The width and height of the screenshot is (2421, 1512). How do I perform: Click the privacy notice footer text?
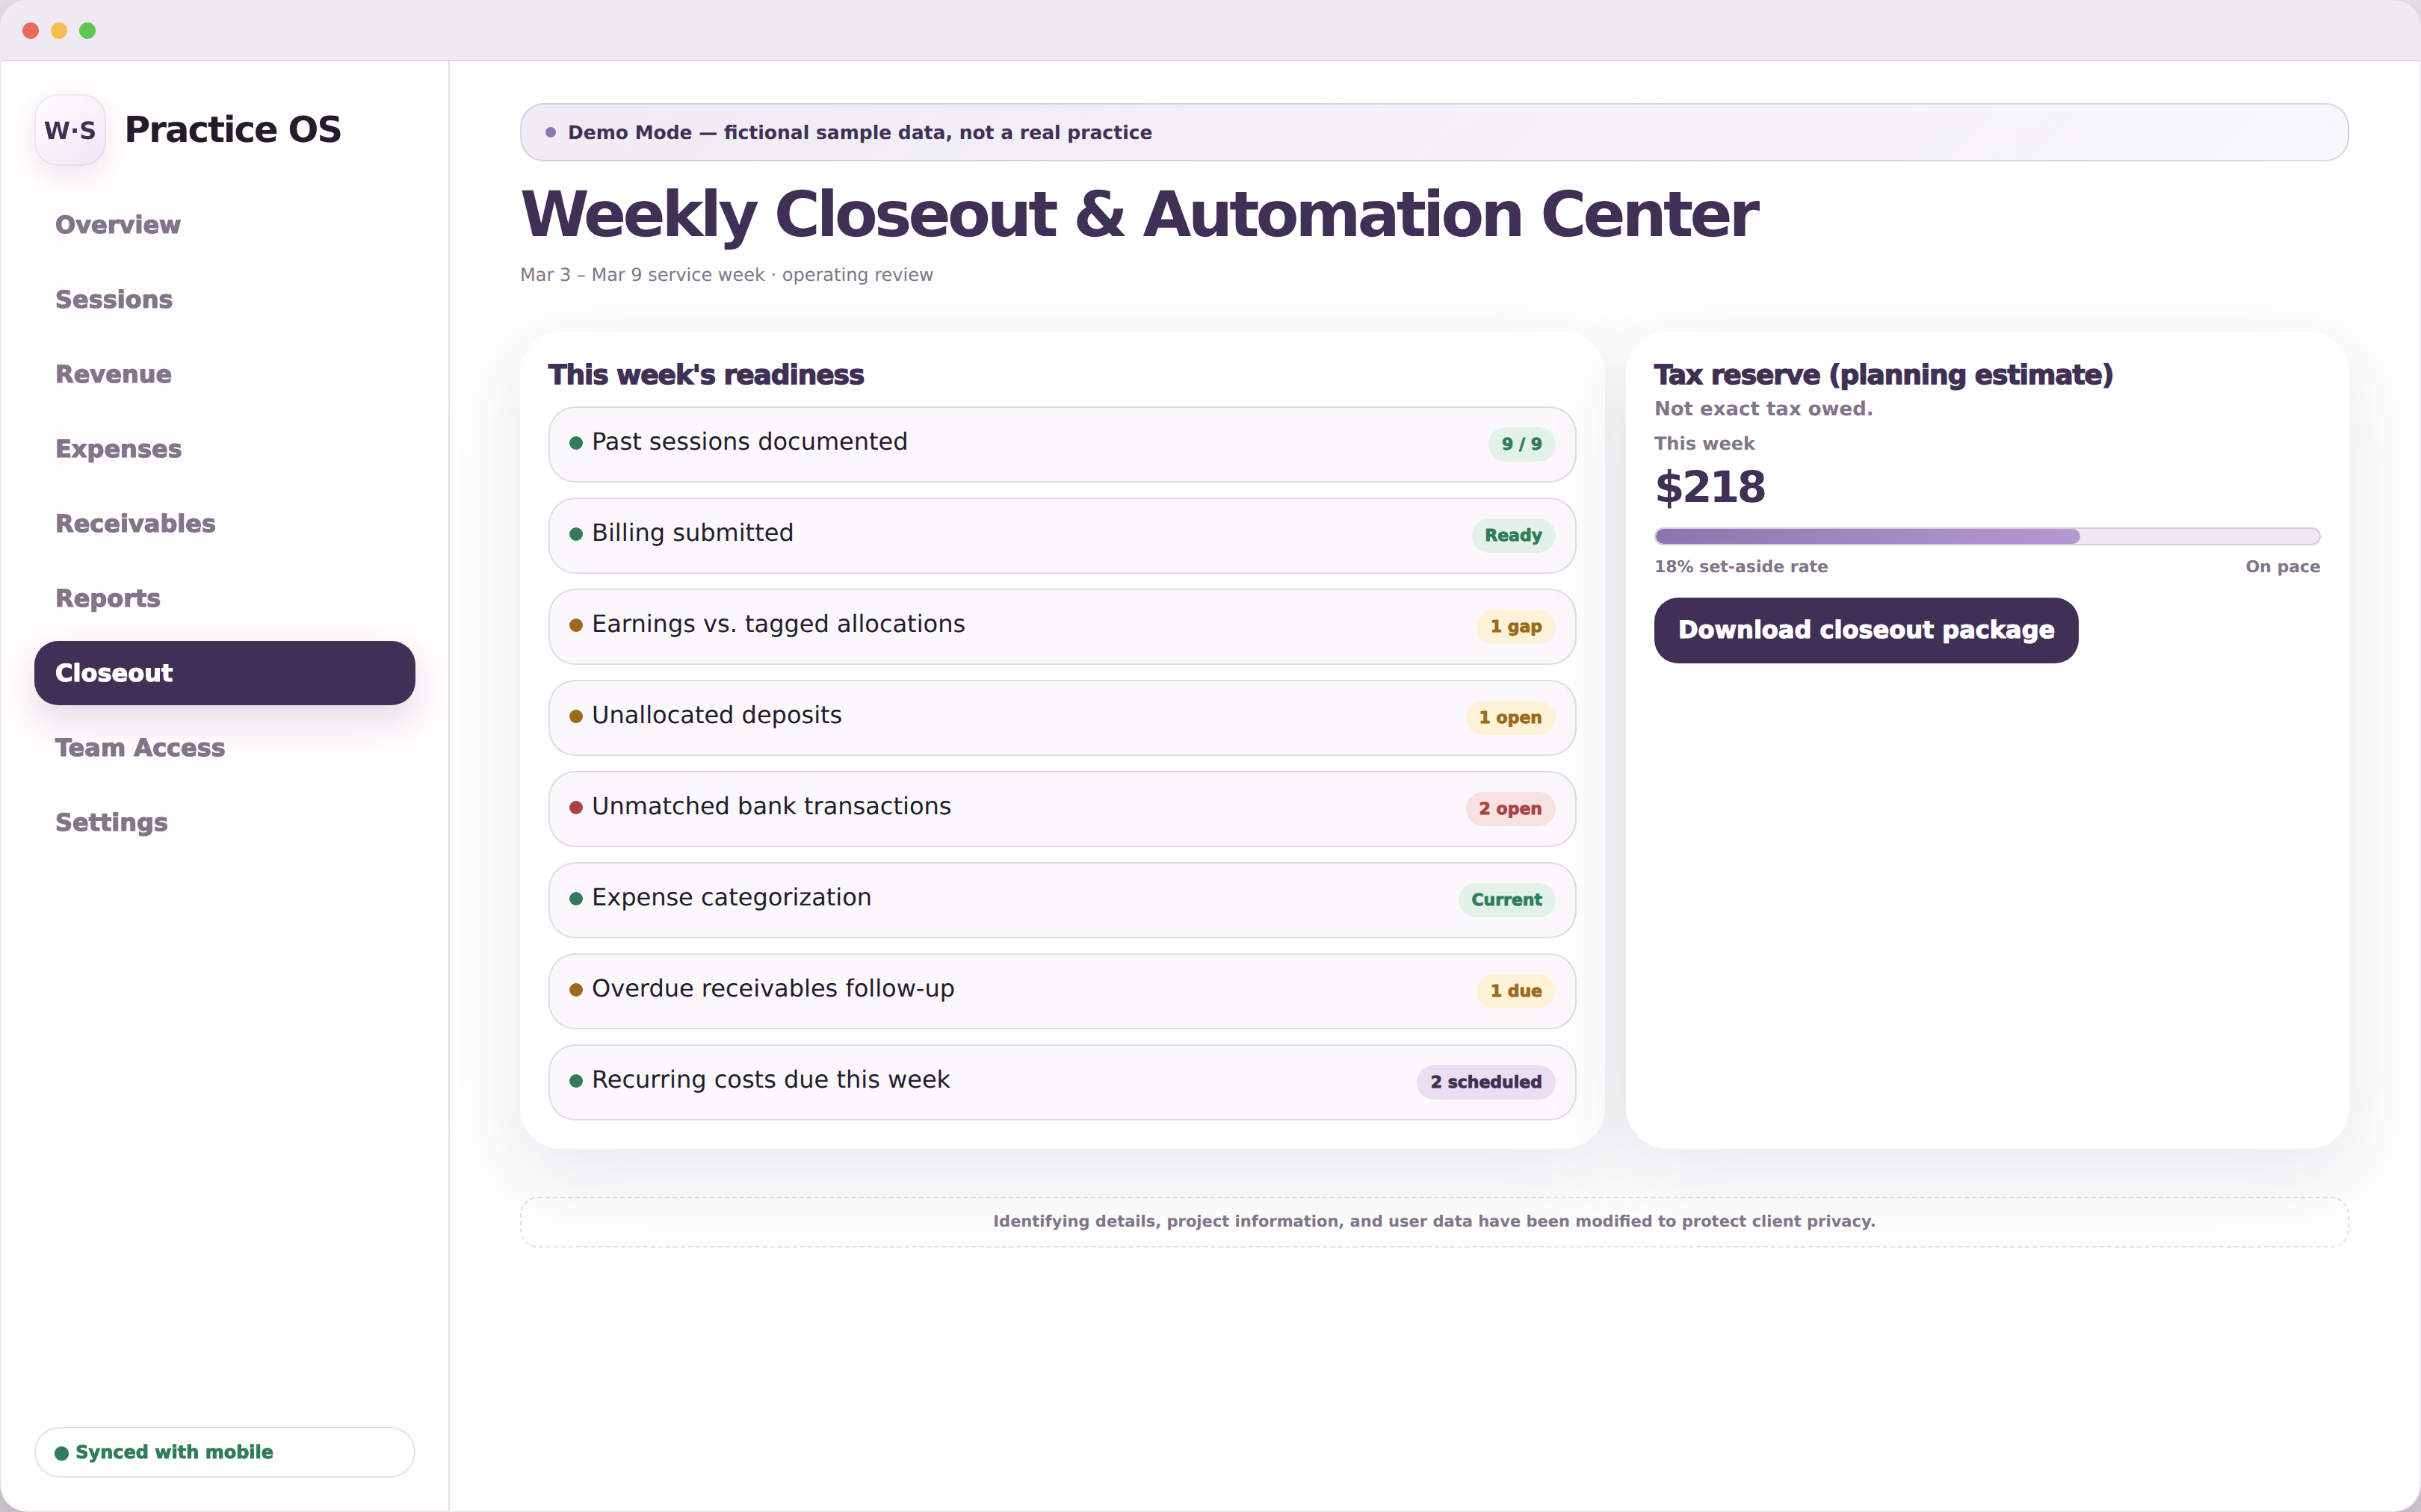click(1434, 1221)
